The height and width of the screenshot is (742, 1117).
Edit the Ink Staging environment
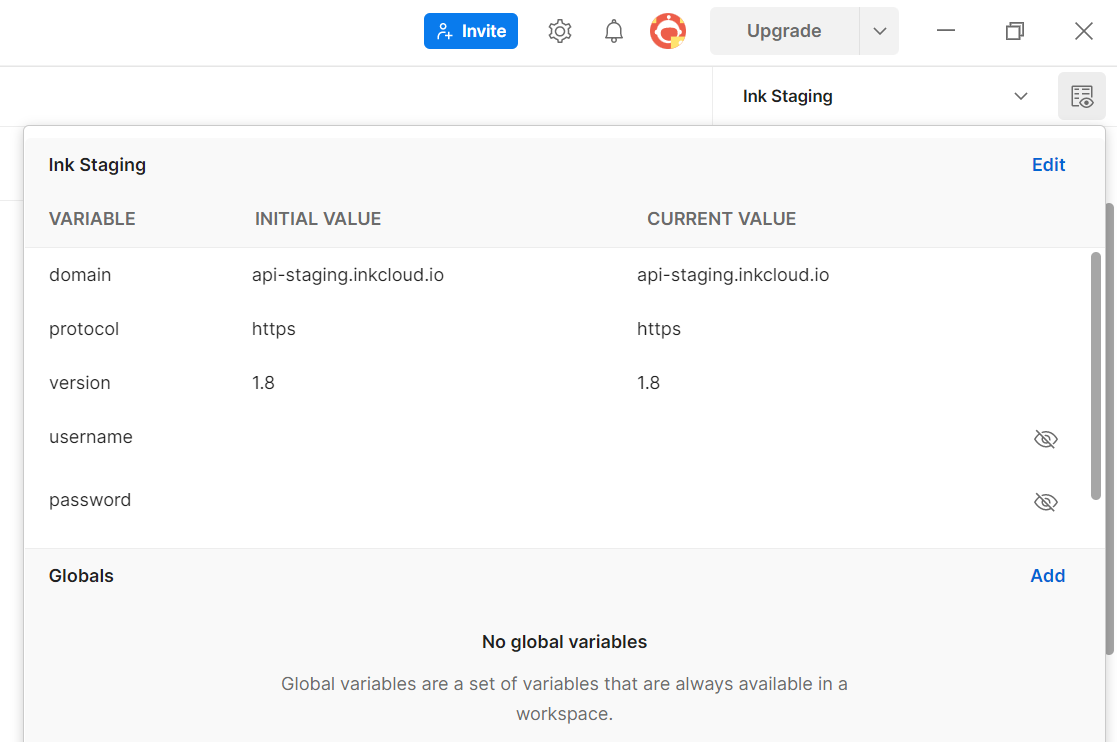[1048, 165]
